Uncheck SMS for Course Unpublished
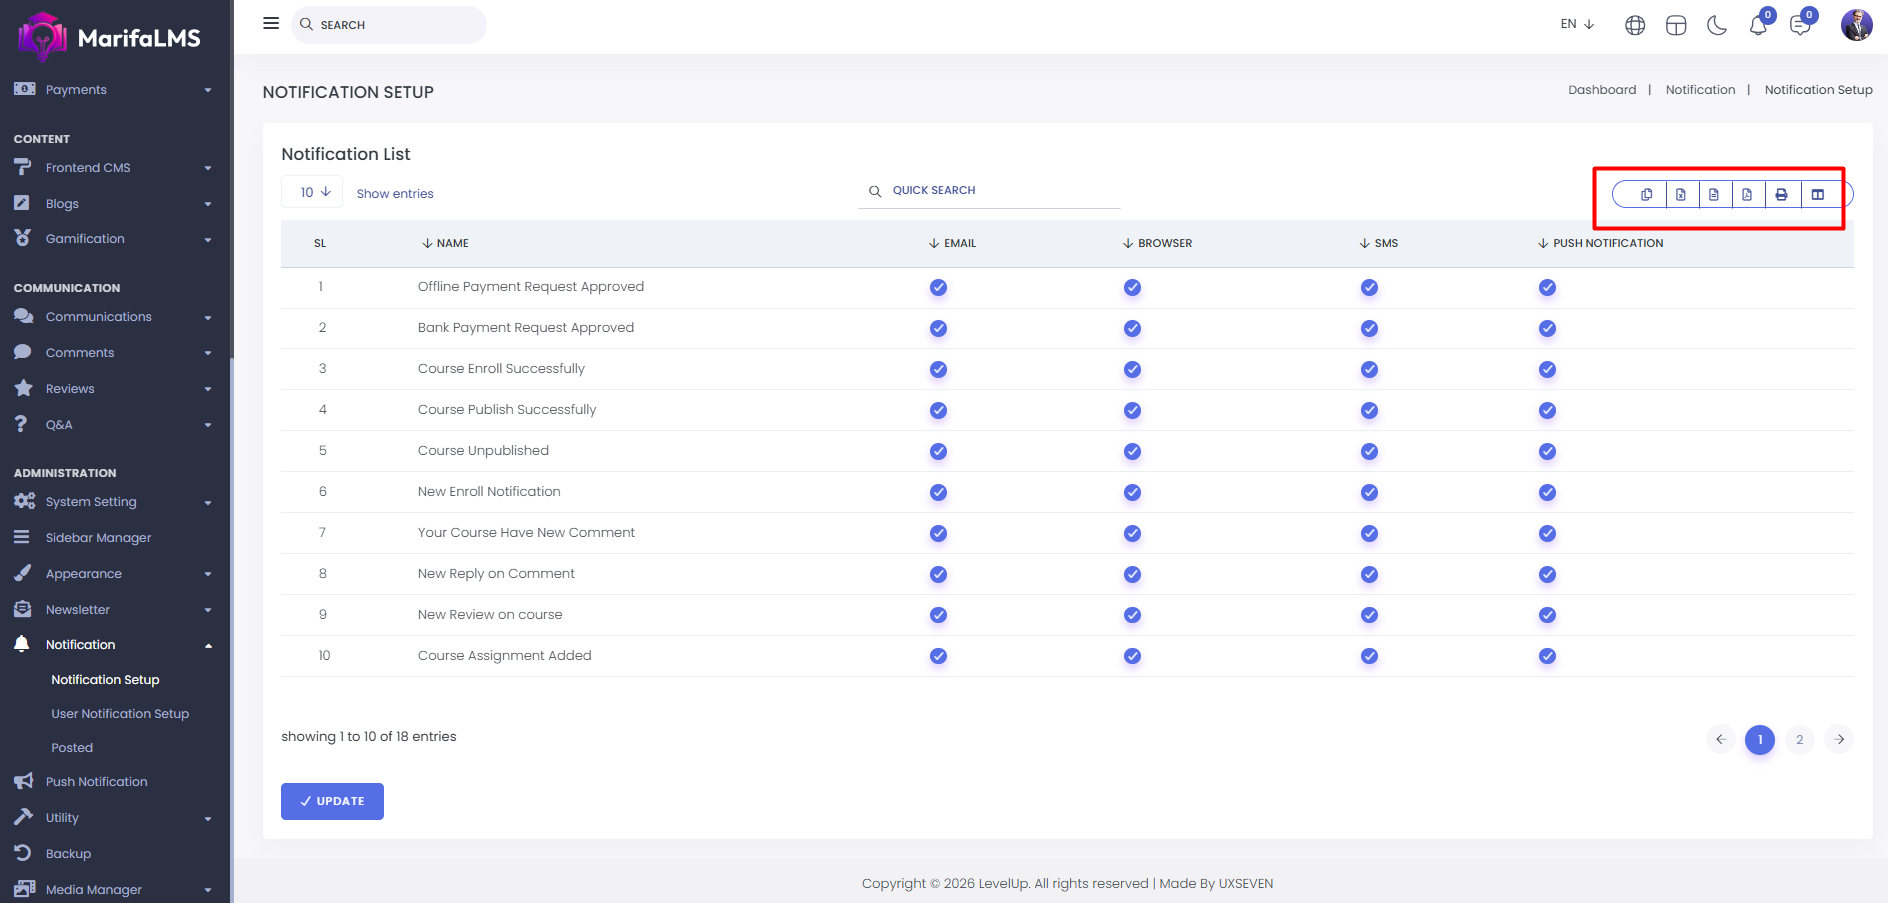Viewport: 1888px width, 903px height. point(1369,452)
